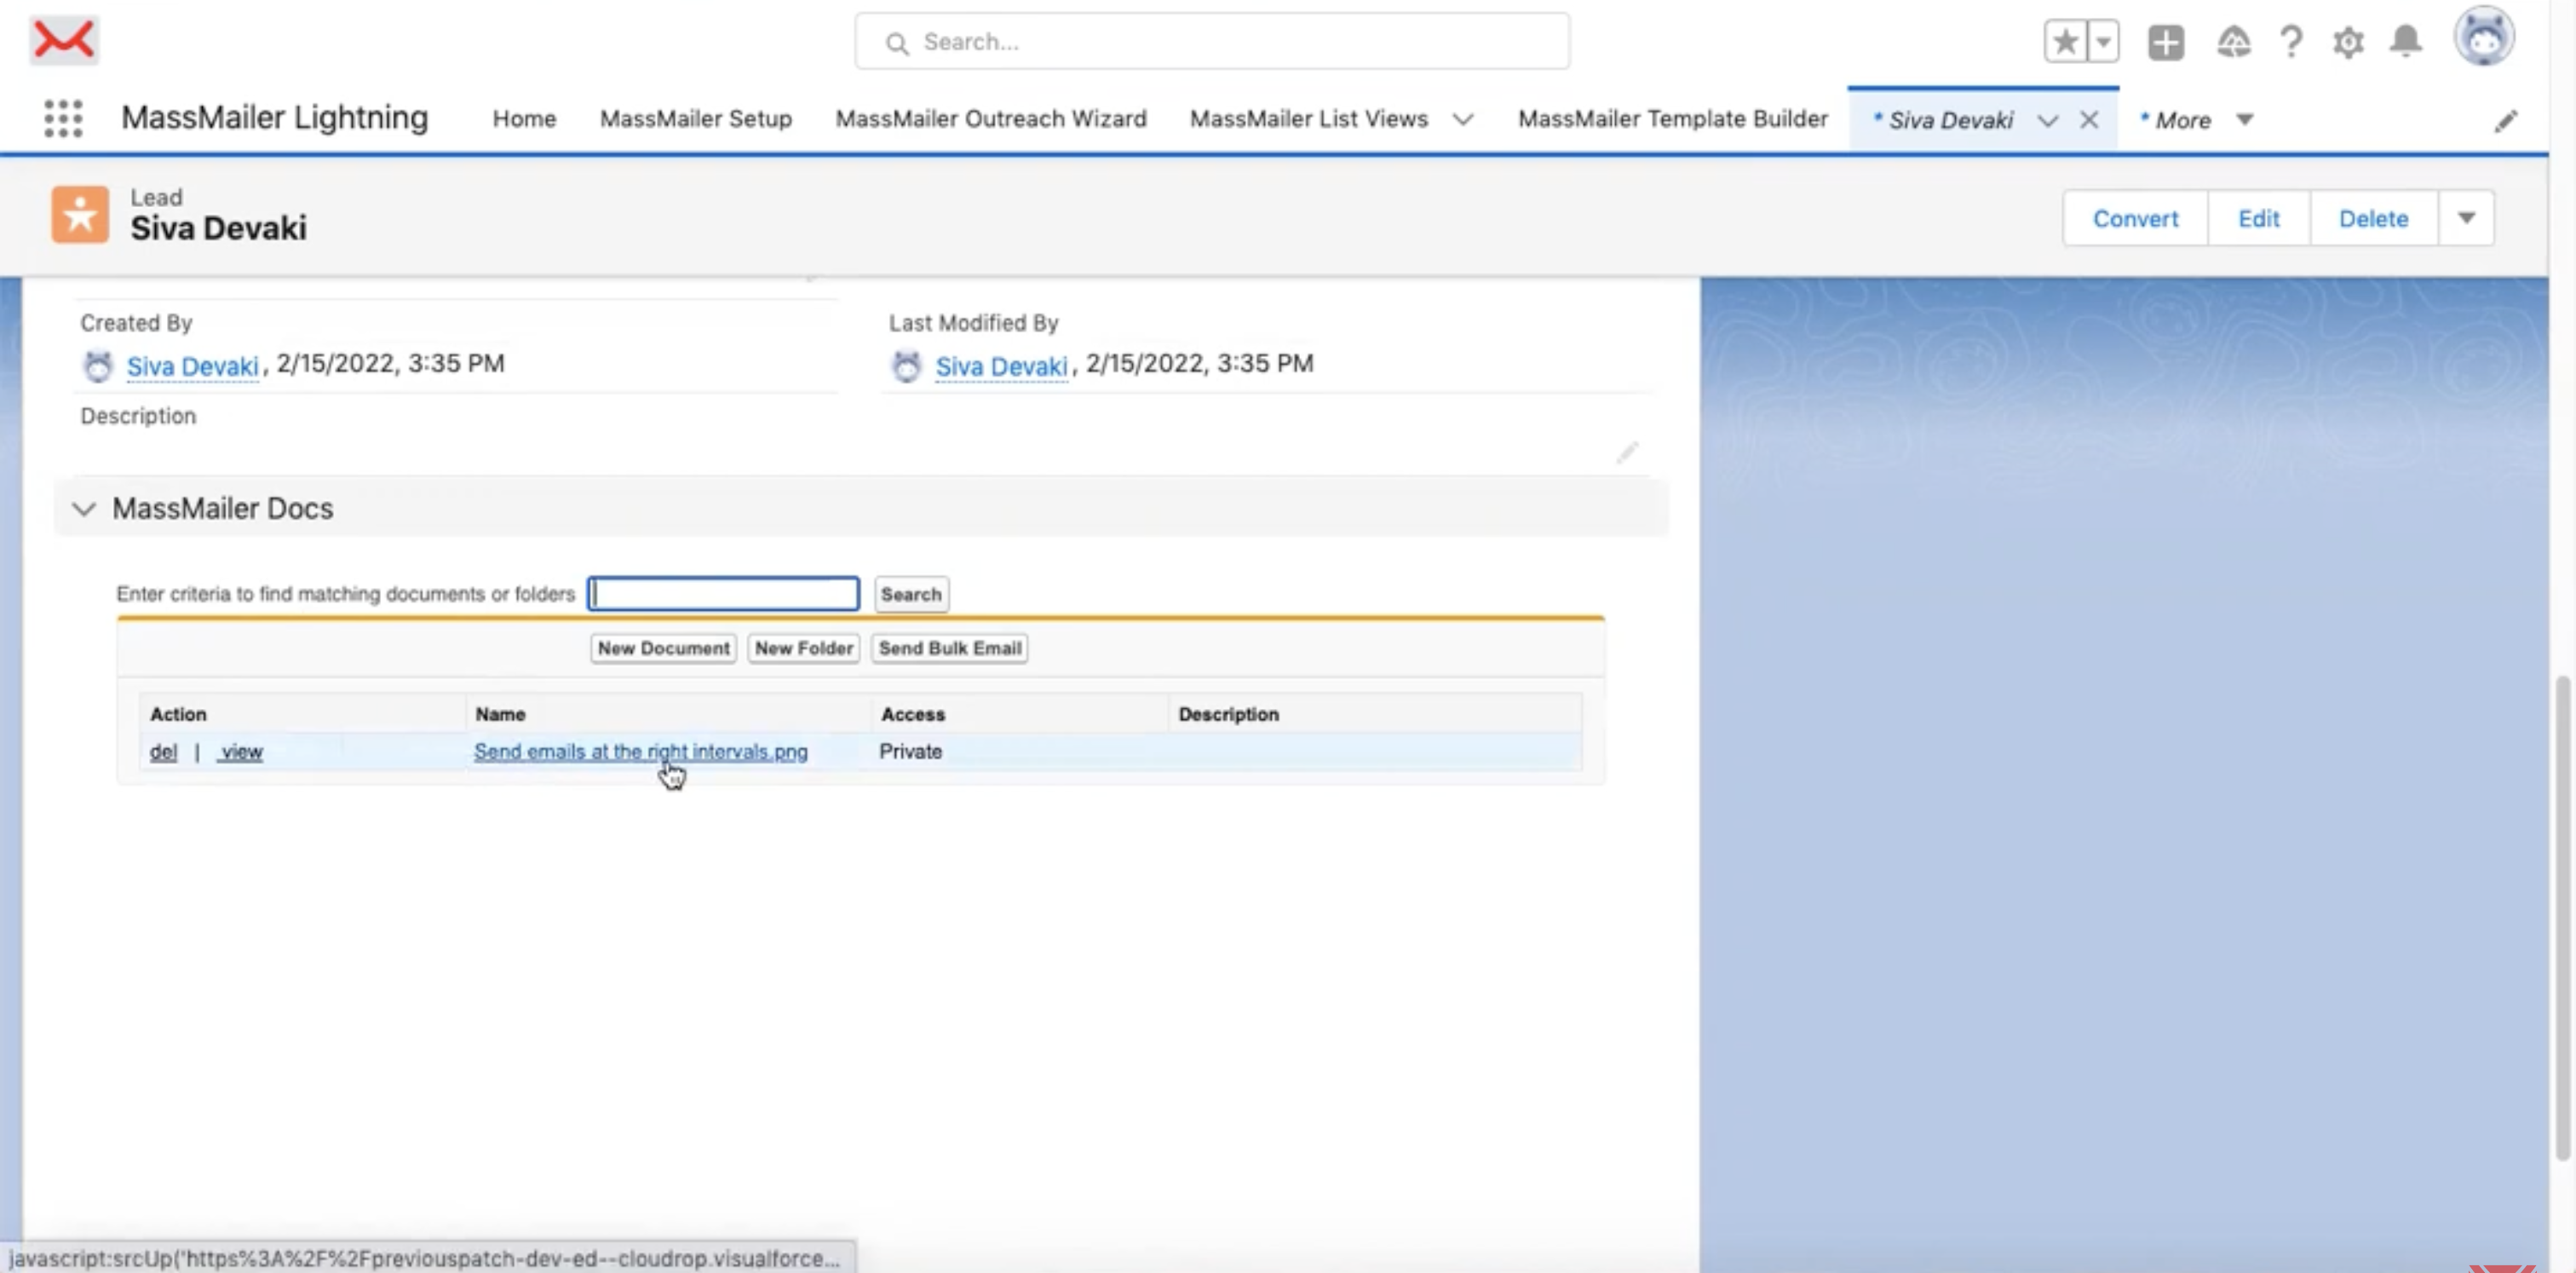This screenshot has width=2576, height=1273.
Task: Click the New Document button
Action: [663, 648]
